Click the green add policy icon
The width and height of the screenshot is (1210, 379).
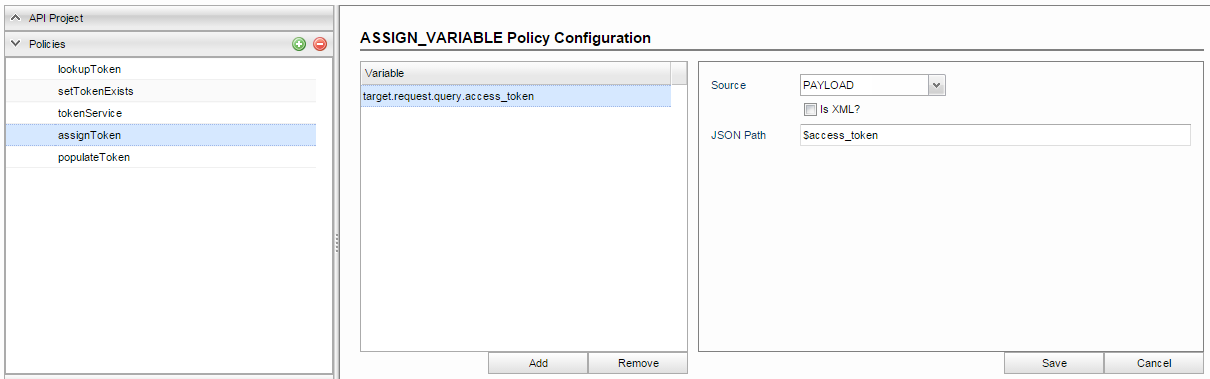(x=299, y=44)
